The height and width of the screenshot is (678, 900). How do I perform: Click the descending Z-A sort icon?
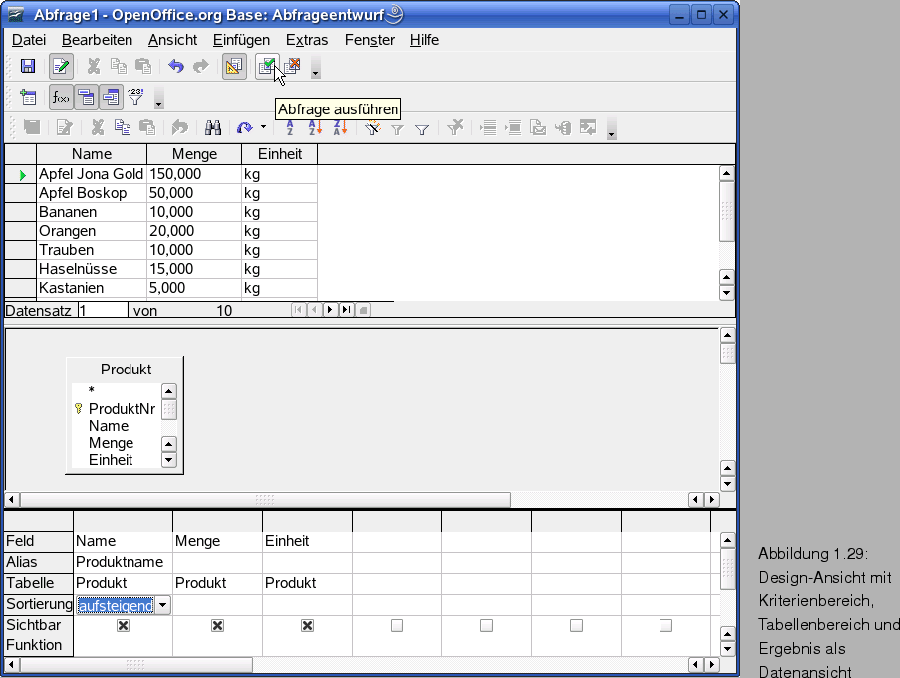coord(342,128)
